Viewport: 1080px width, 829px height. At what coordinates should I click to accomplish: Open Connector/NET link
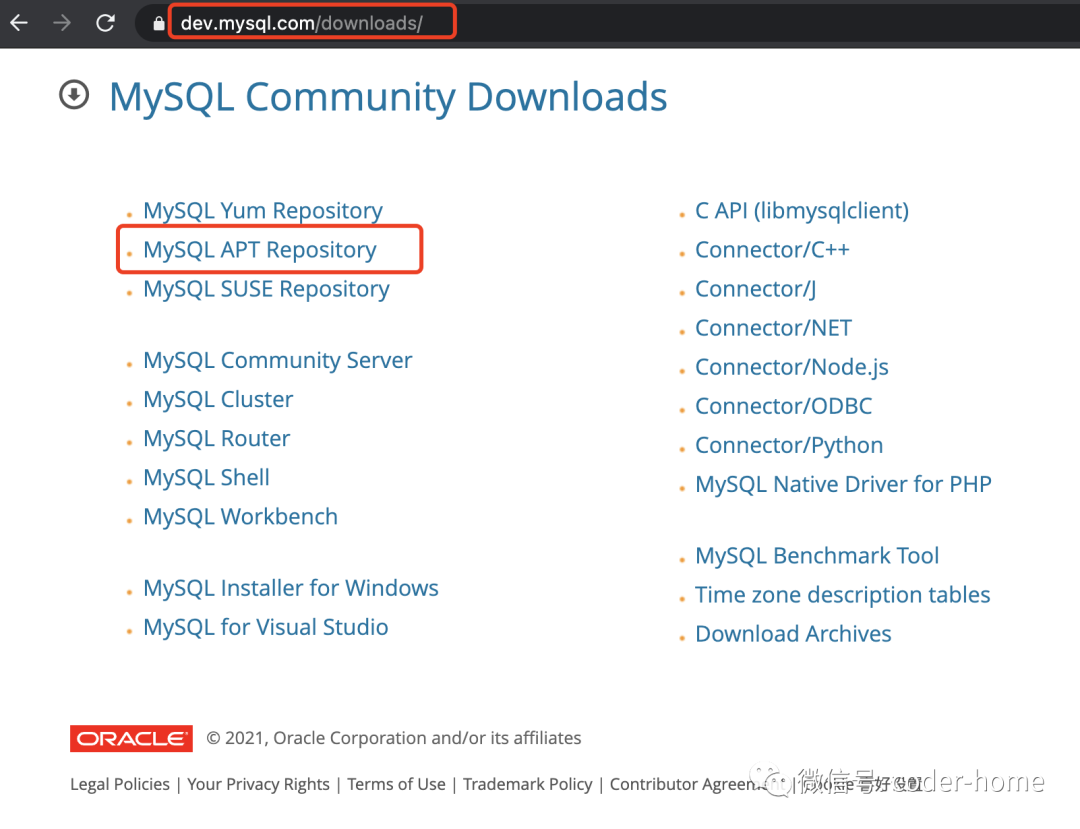773,328
